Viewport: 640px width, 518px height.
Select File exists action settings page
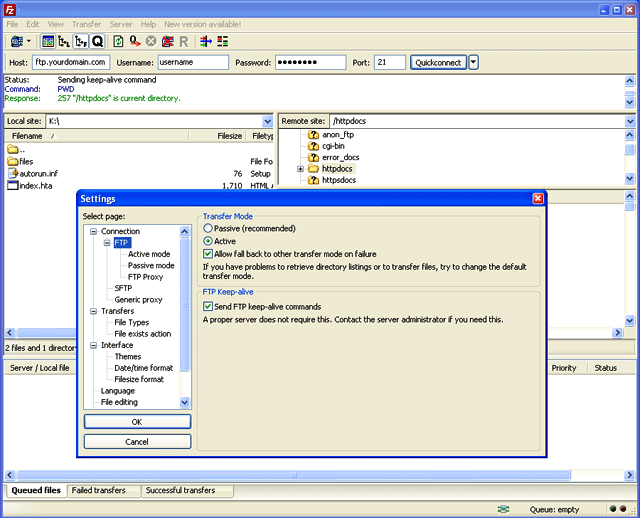click(x=143, y=334)
